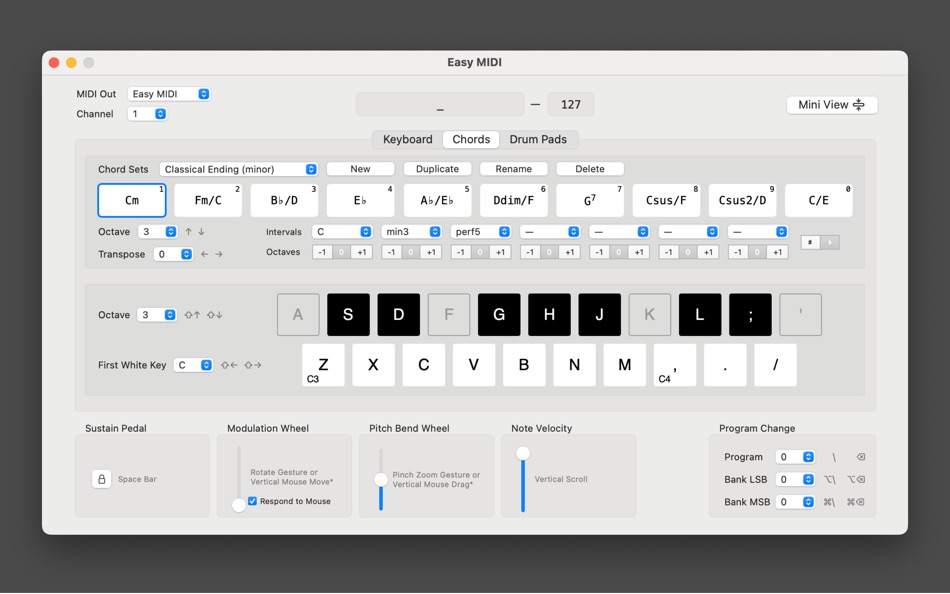950x594 pixels.
Task: Toggle Respond to Mouse checkbox
Action: [x=253, y=501]
